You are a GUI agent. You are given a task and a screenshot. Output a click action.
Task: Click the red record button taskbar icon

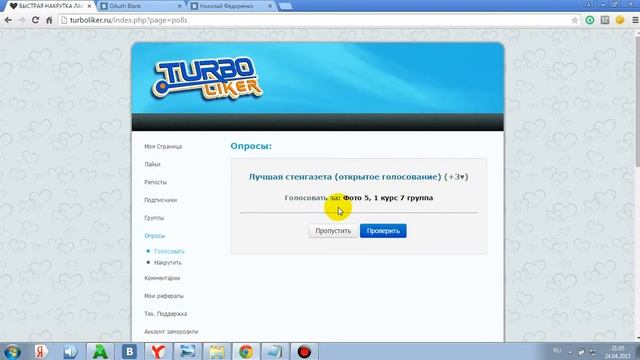coord(304,351)
